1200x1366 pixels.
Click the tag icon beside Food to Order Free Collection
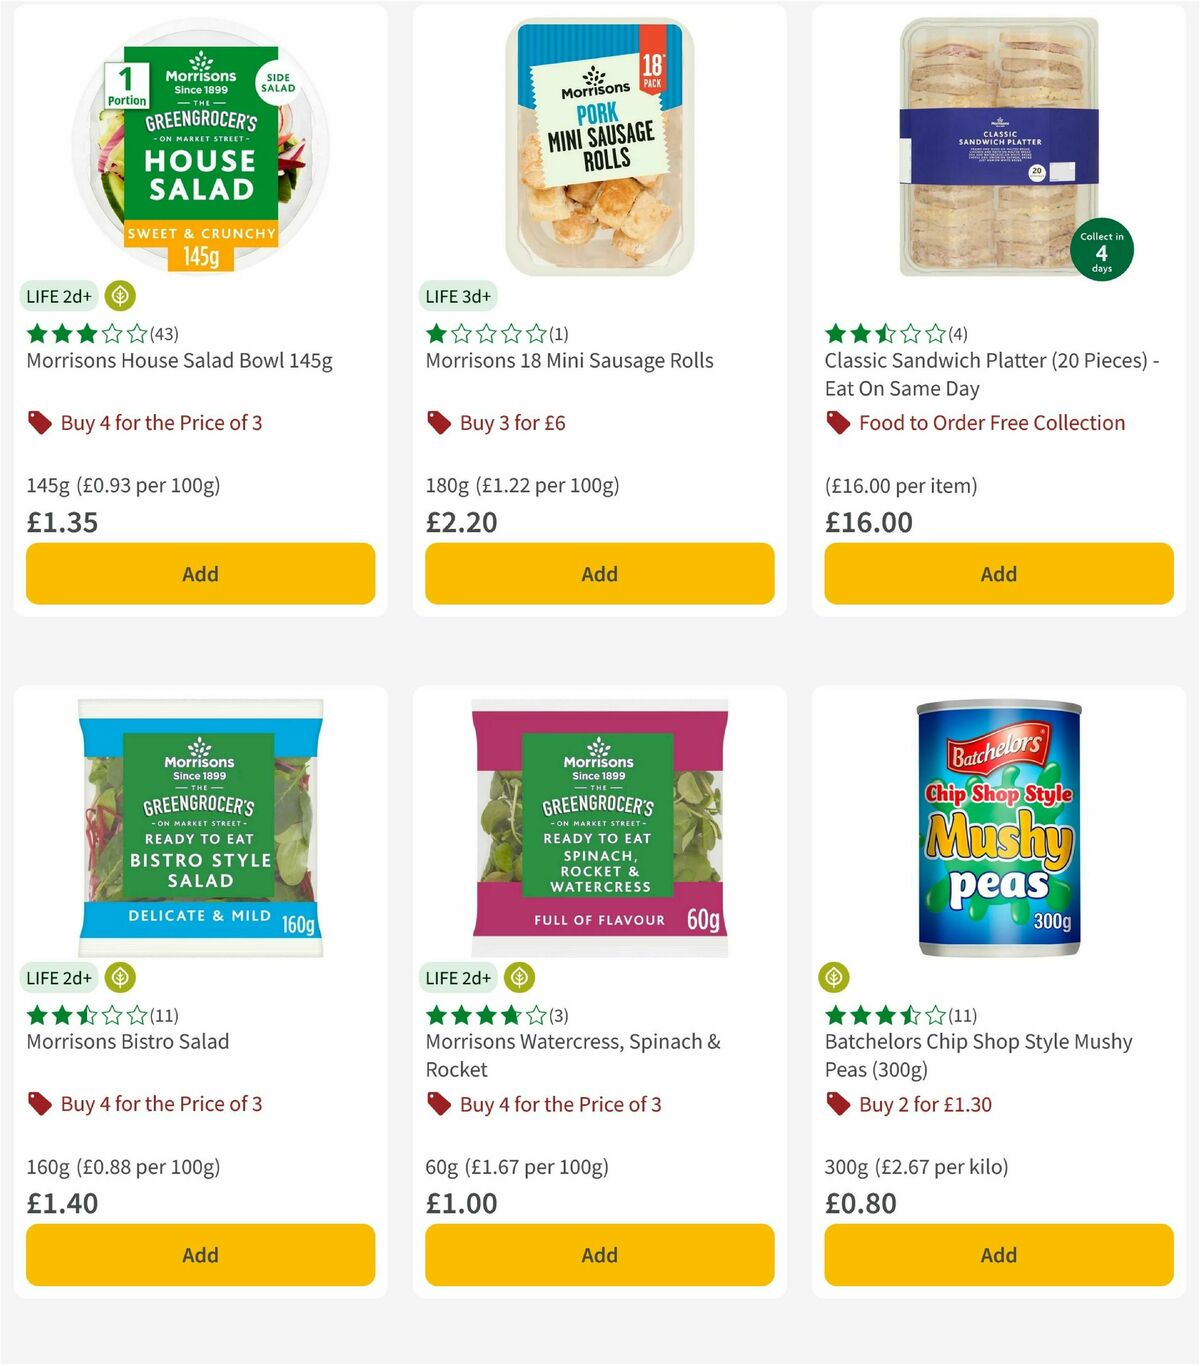coord(836,423)
